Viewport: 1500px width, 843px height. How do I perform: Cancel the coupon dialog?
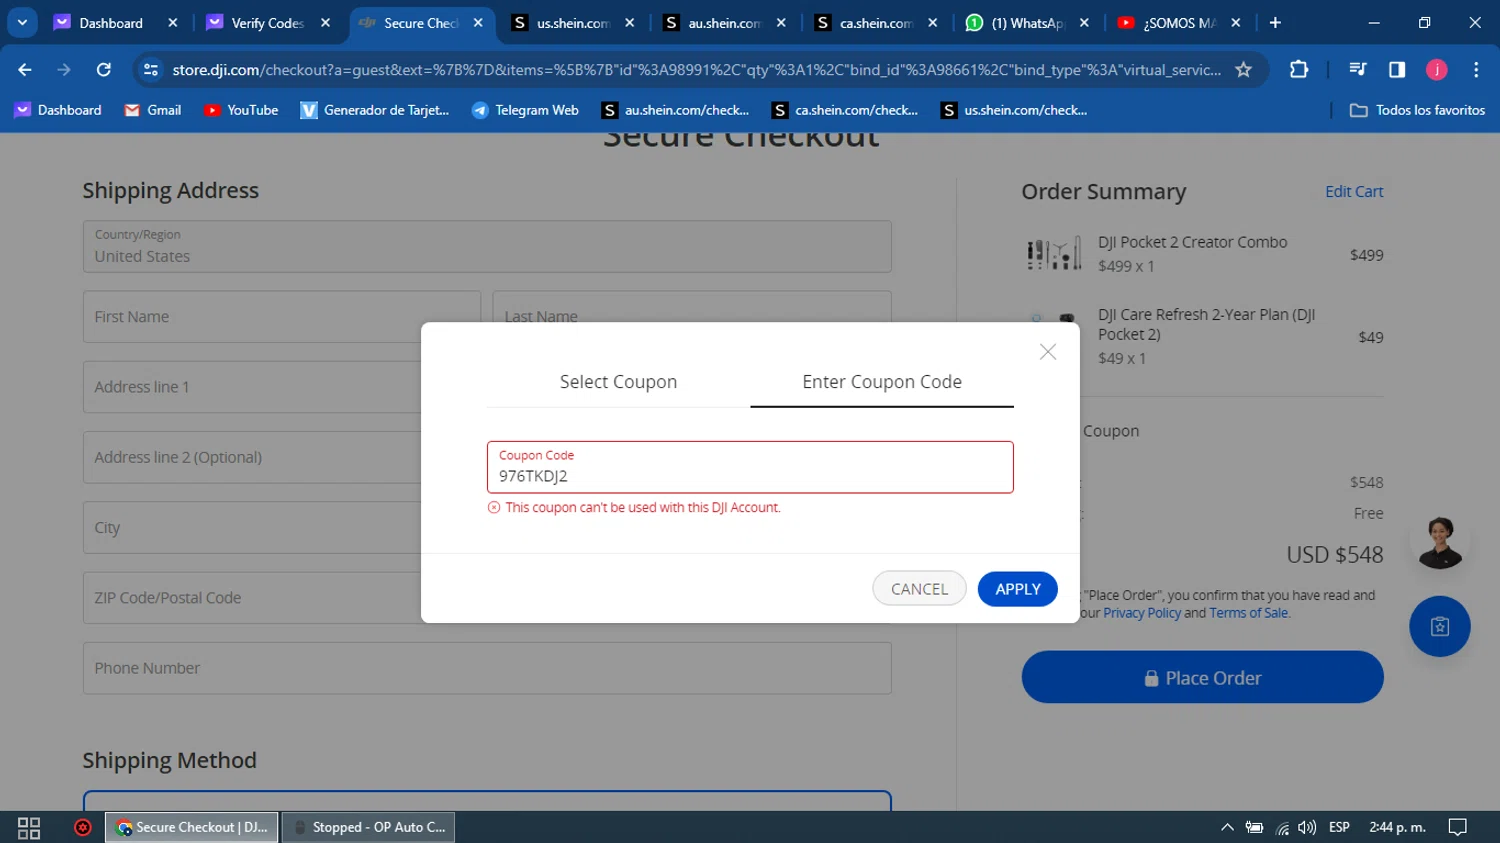pos(919,589)
